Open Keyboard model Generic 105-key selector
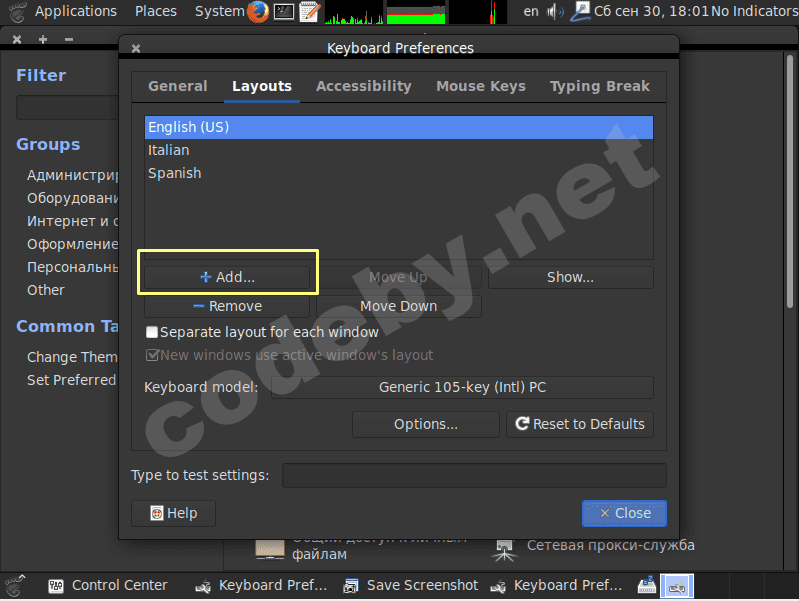The width and height of the screenshot is (799, 601). tap(462, 387)
